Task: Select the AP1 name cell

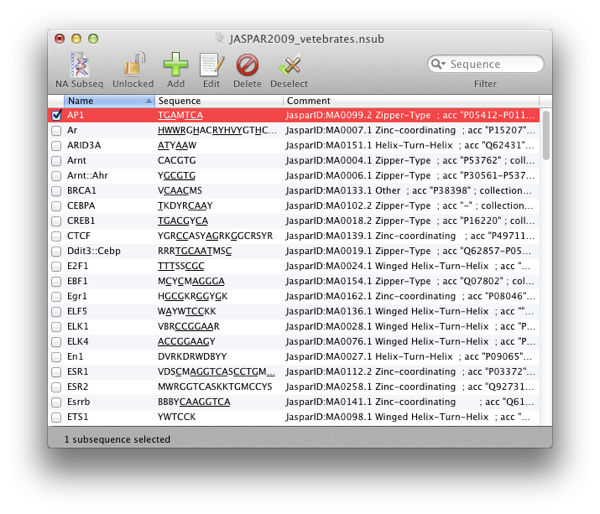Action: [75, 115]
